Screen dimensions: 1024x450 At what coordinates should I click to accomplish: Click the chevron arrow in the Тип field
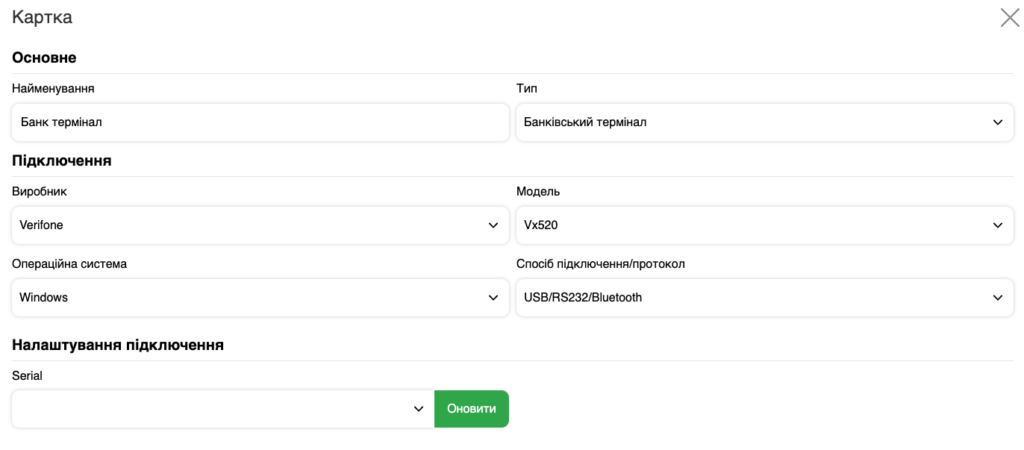(997, 123)
